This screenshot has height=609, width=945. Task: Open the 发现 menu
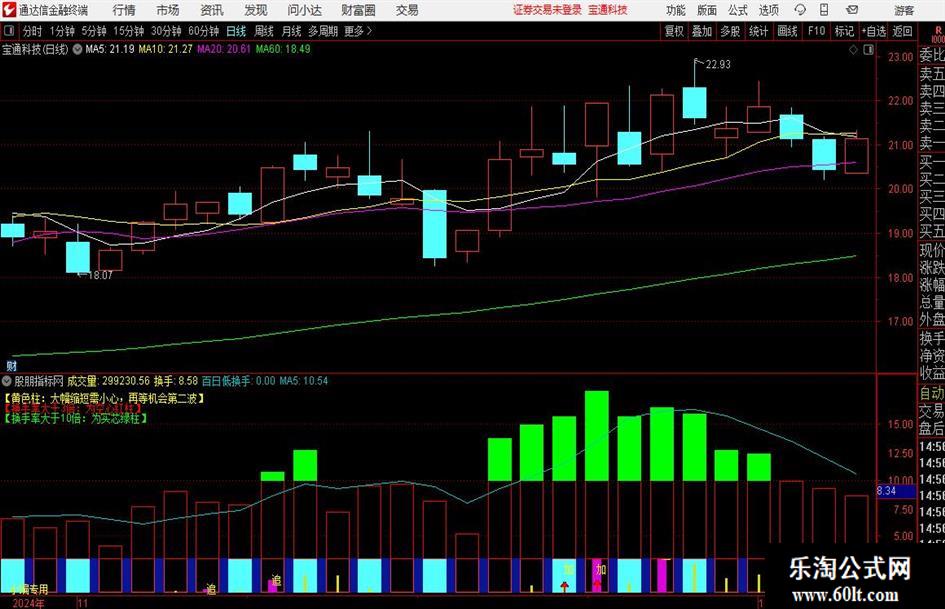coord(256,10)
